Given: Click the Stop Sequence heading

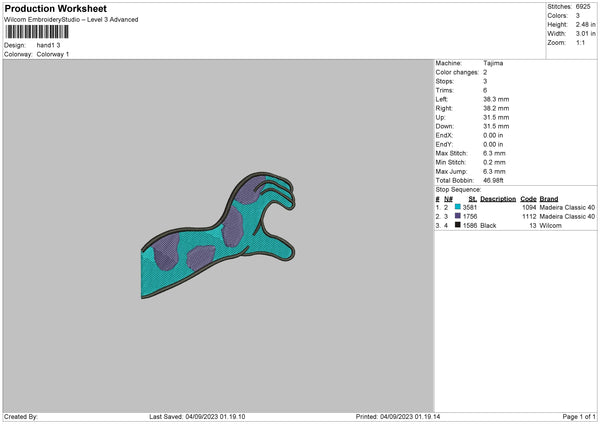Looking at the screenshot, I should pos(458,190).
